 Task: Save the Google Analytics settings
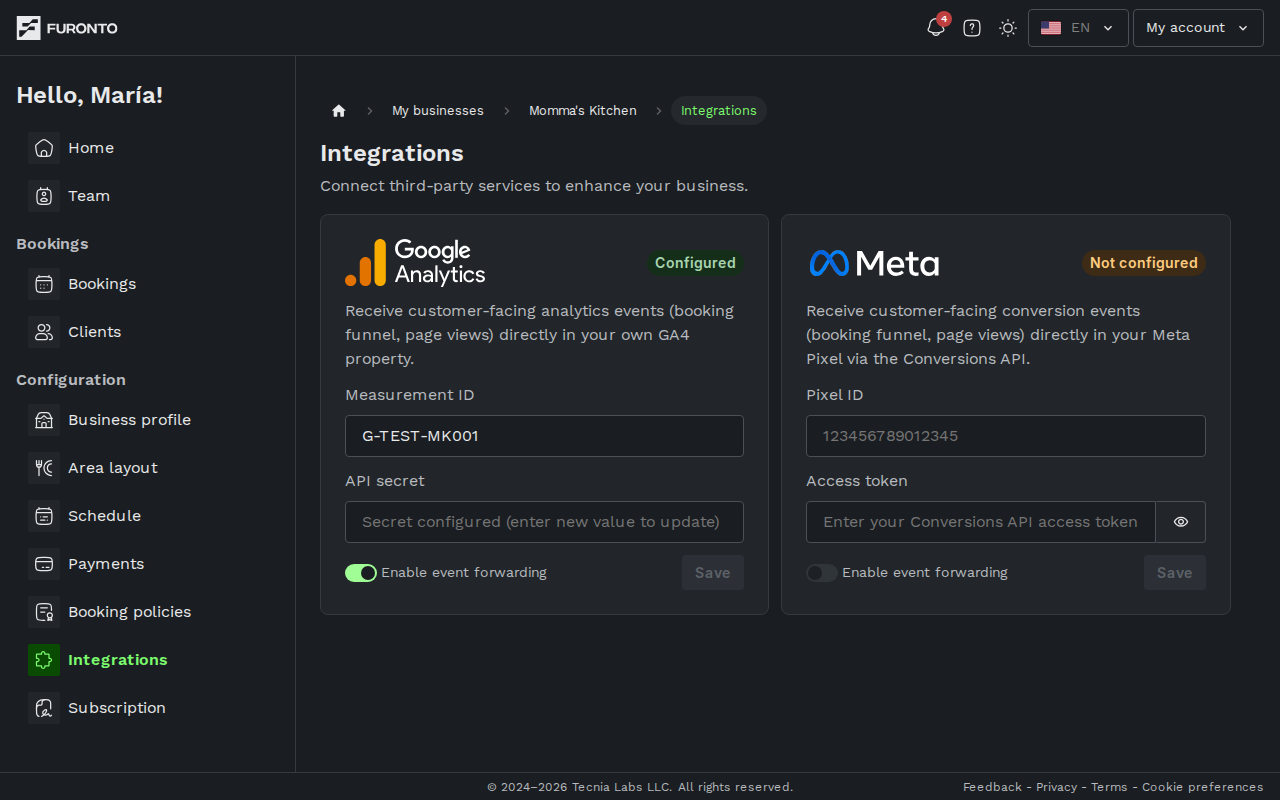[x=713, y=573]
